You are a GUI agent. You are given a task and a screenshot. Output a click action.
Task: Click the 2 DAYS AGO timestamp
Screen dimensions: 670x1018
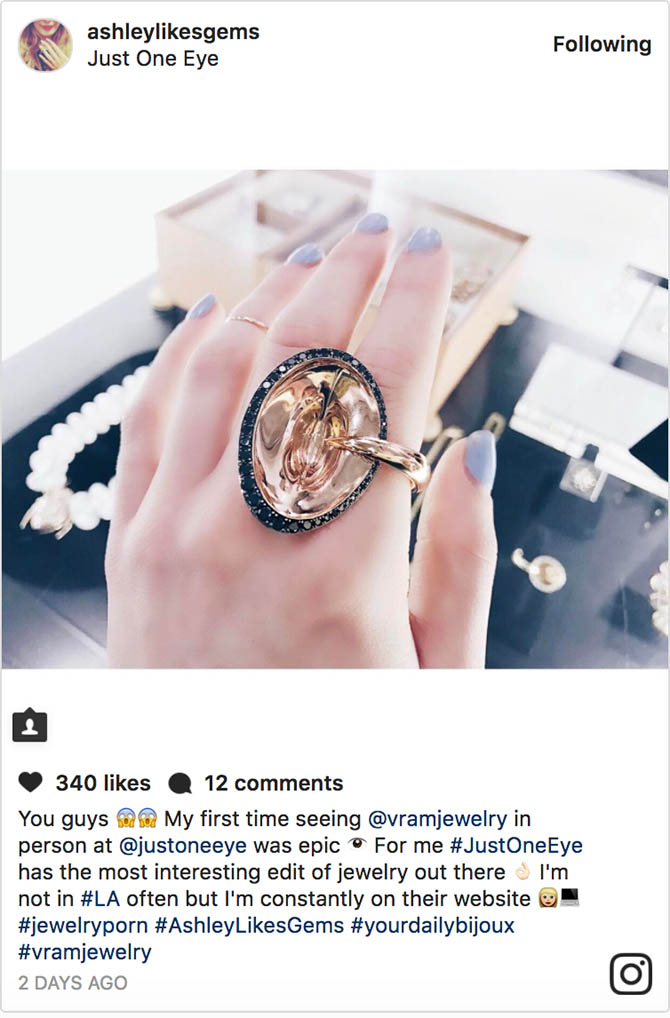pyautogui.click(x=73, y=982)
